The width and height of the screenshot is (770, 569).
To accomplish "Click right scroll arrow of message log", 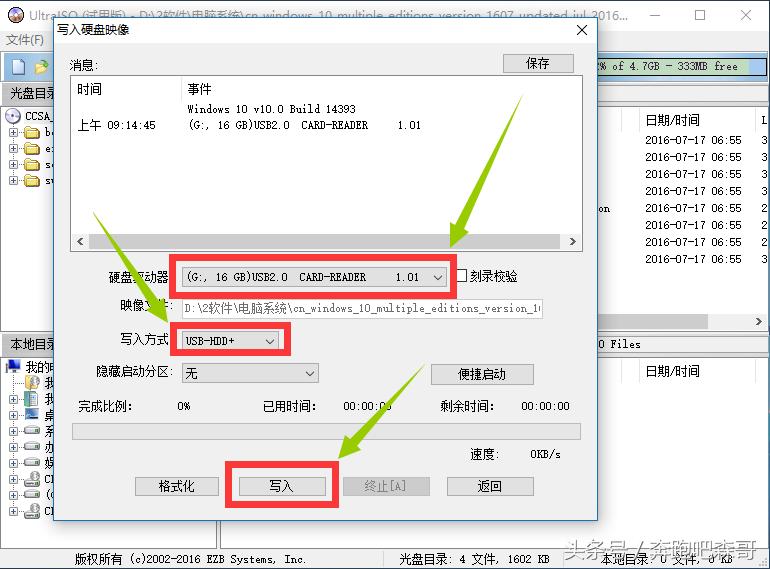I will pos(572,241).
